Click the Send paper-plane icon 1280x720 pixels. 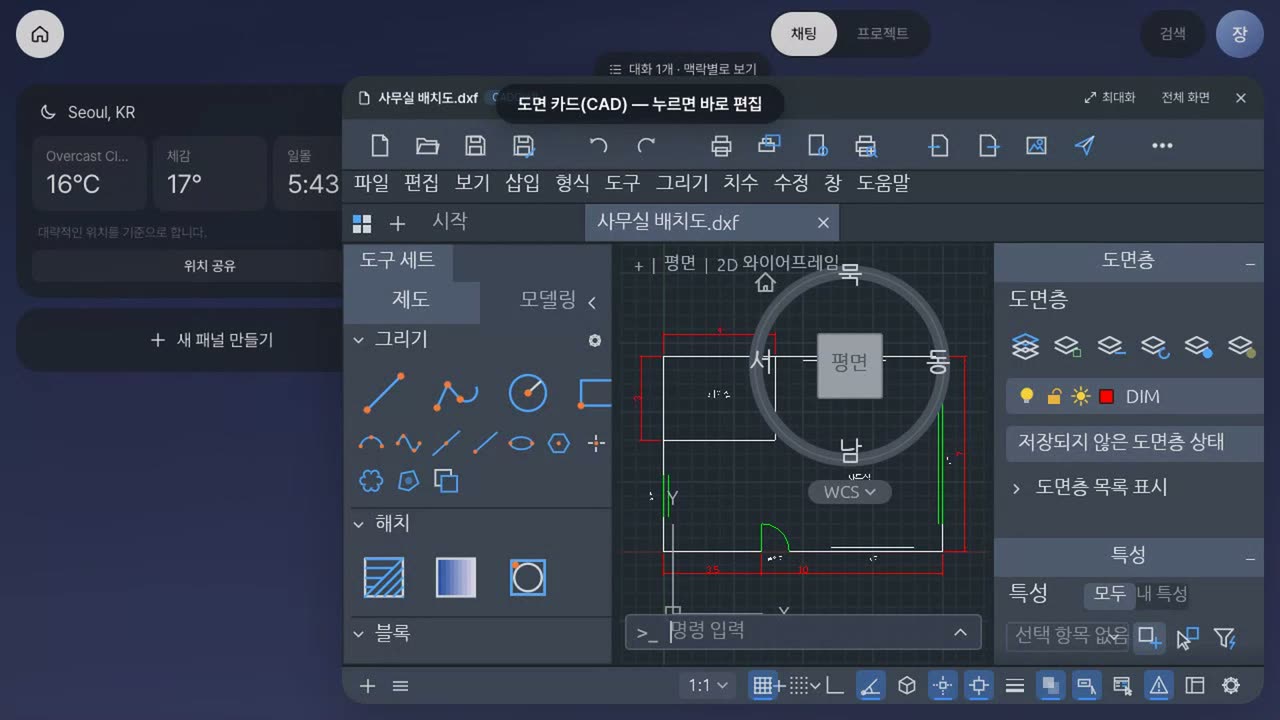[1085, 146]
